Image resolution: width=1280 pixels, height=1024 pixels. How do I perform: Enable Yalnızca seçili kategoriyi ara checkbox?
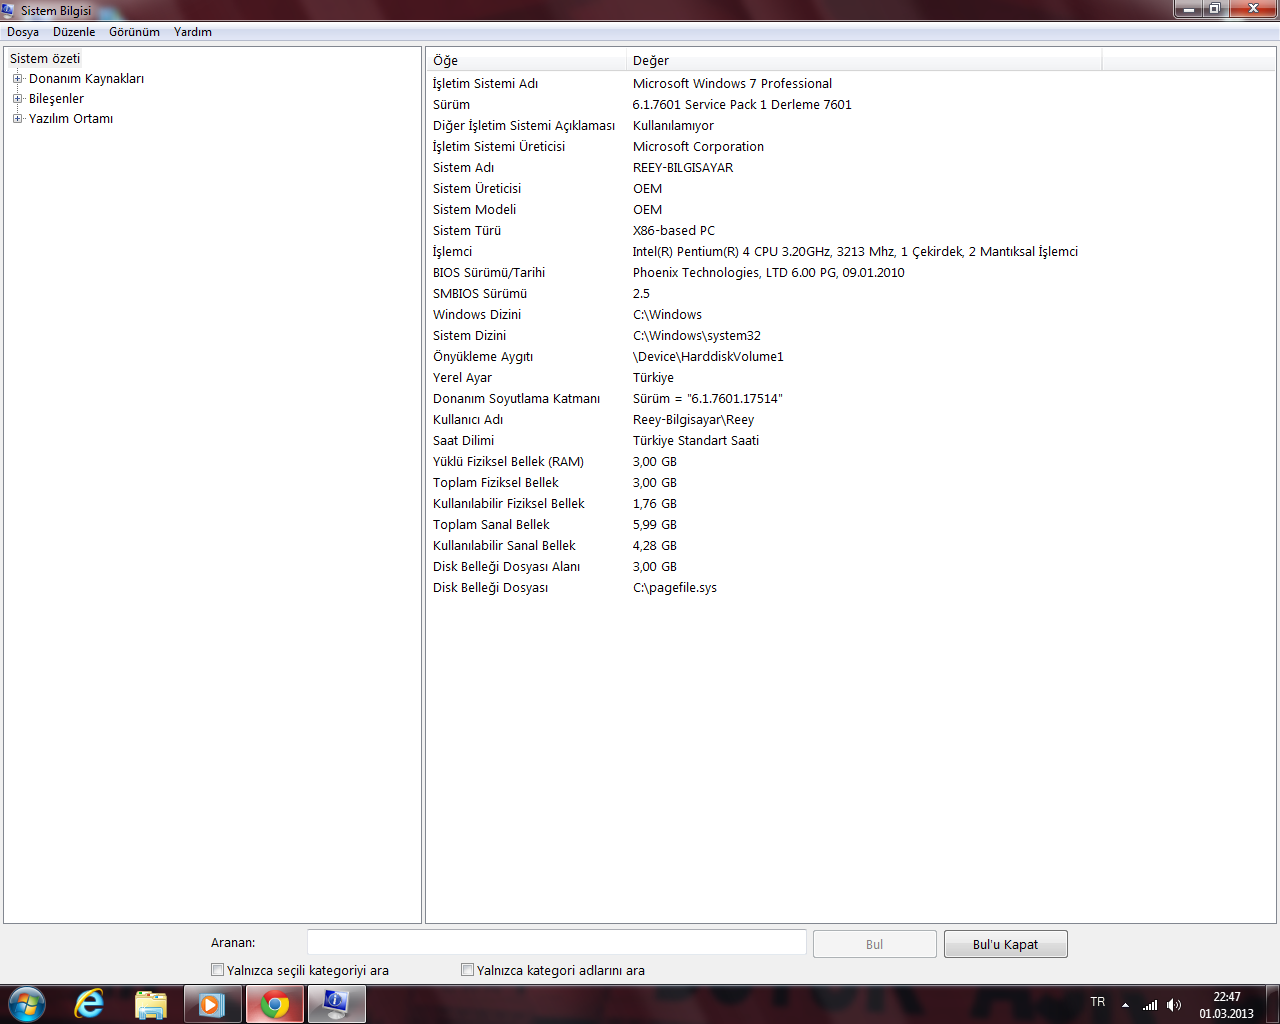point(217,970)
